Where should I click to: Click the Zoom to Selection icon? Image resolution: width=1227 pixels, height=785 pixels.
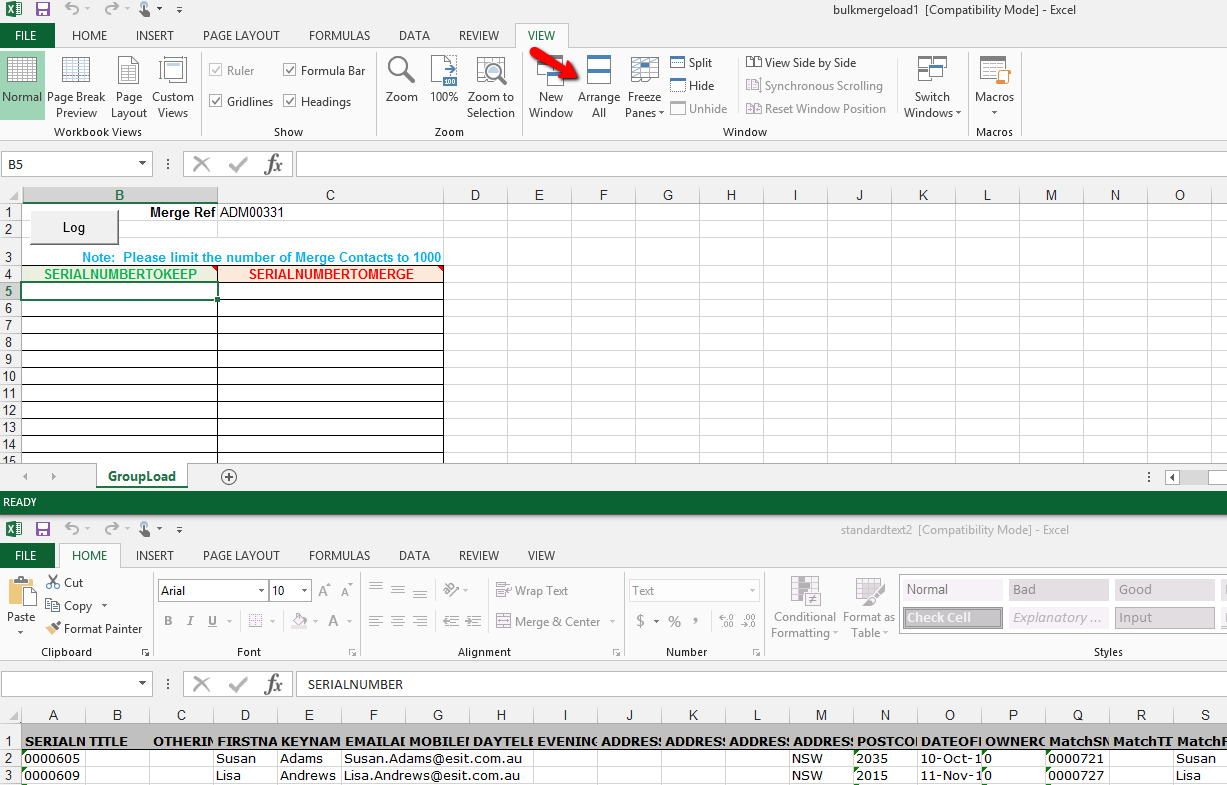click(490, 87)
